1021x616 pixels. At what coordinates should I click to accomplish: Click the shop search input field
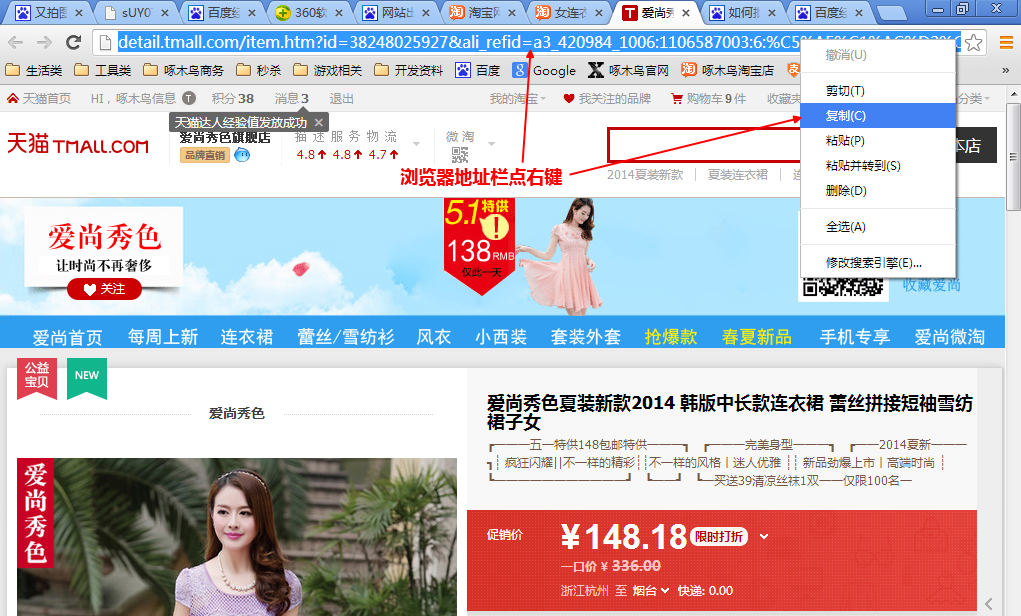click(705, 145)
